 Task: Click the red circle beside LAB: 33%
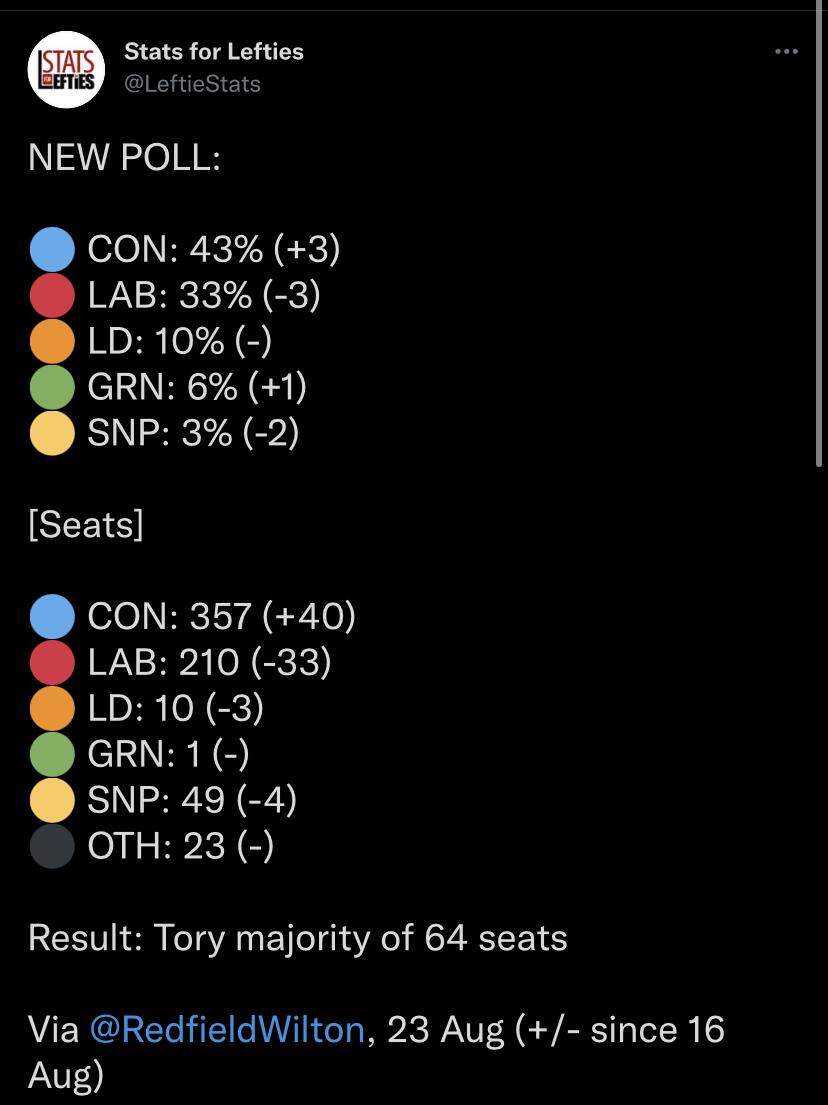coord(52,295)
